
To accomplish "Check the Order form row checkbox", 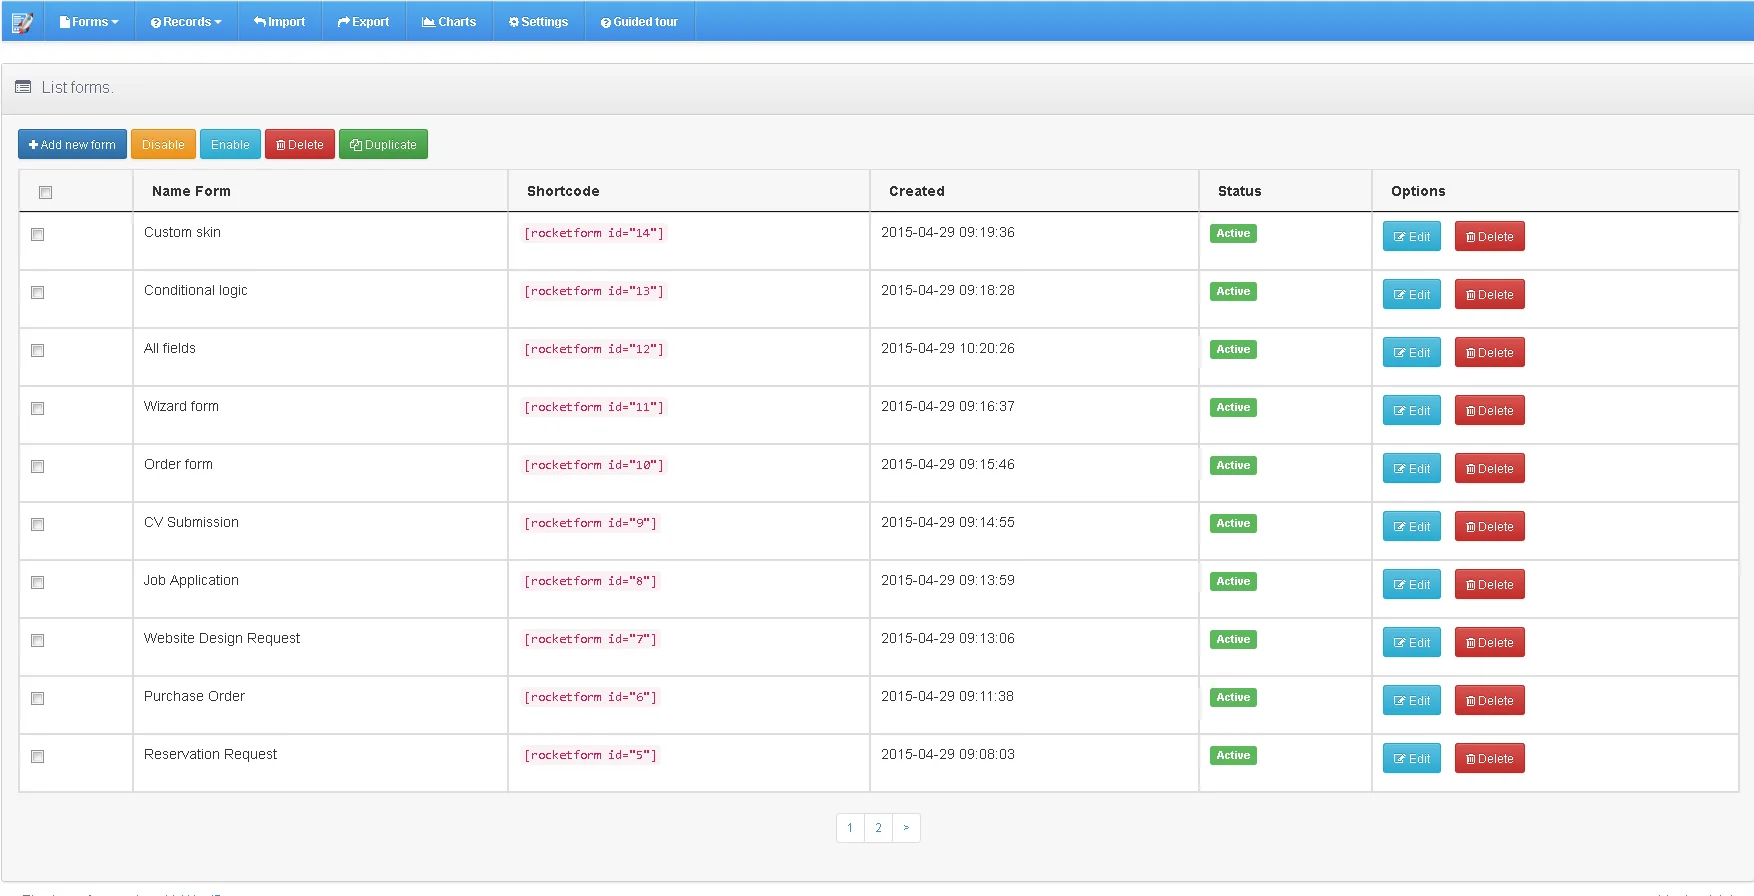I will point(38,466).
